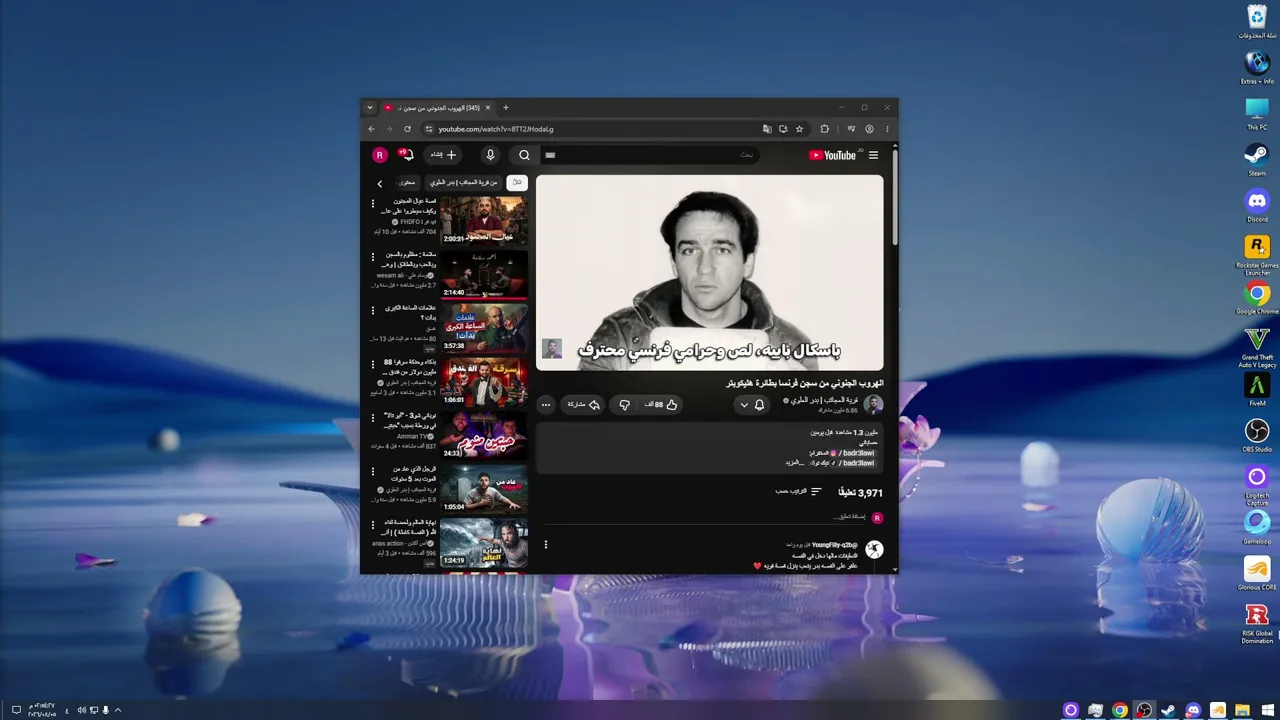Click the Chrome back navigation arrow
The image size is (1280, 720).
372,129
